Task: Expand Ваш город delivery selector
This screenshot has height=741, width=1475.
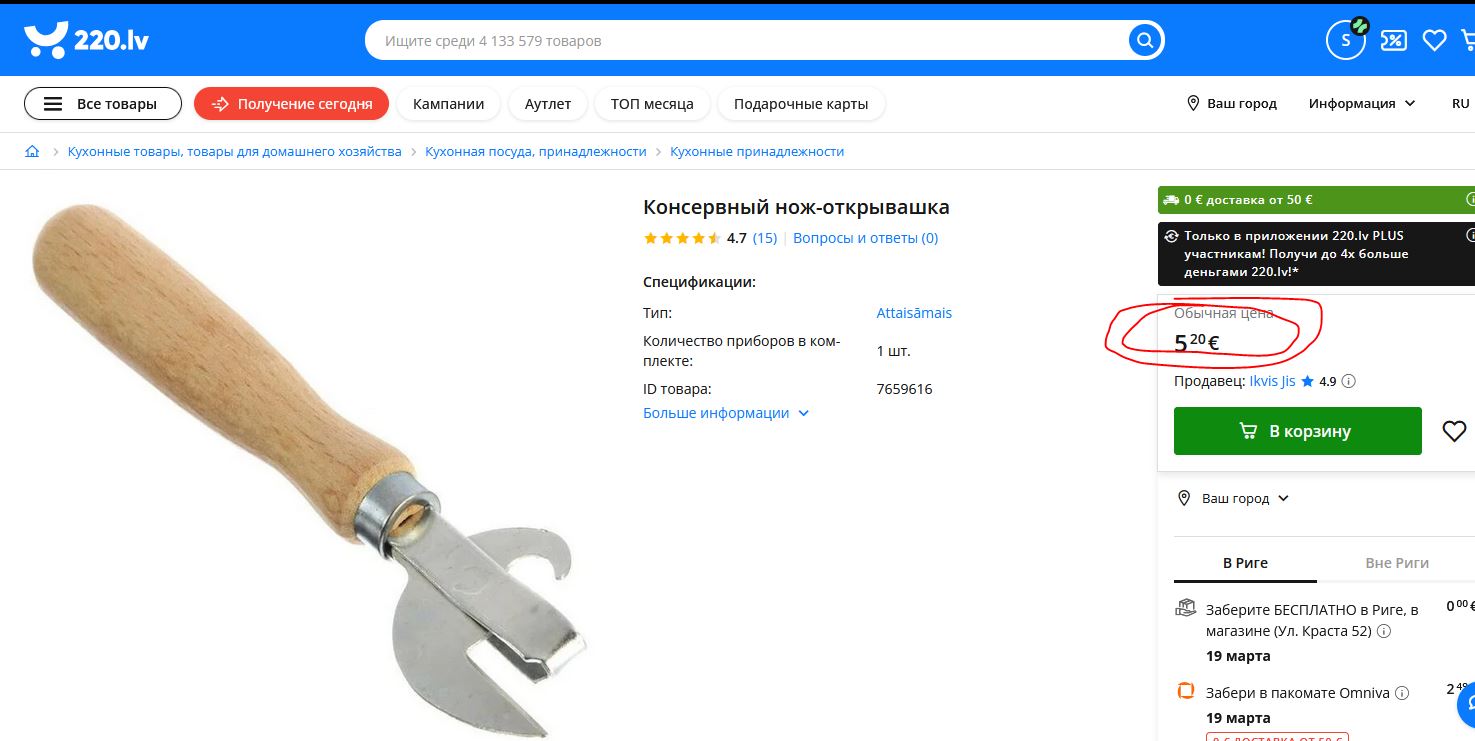Action: pos(1234,498)
